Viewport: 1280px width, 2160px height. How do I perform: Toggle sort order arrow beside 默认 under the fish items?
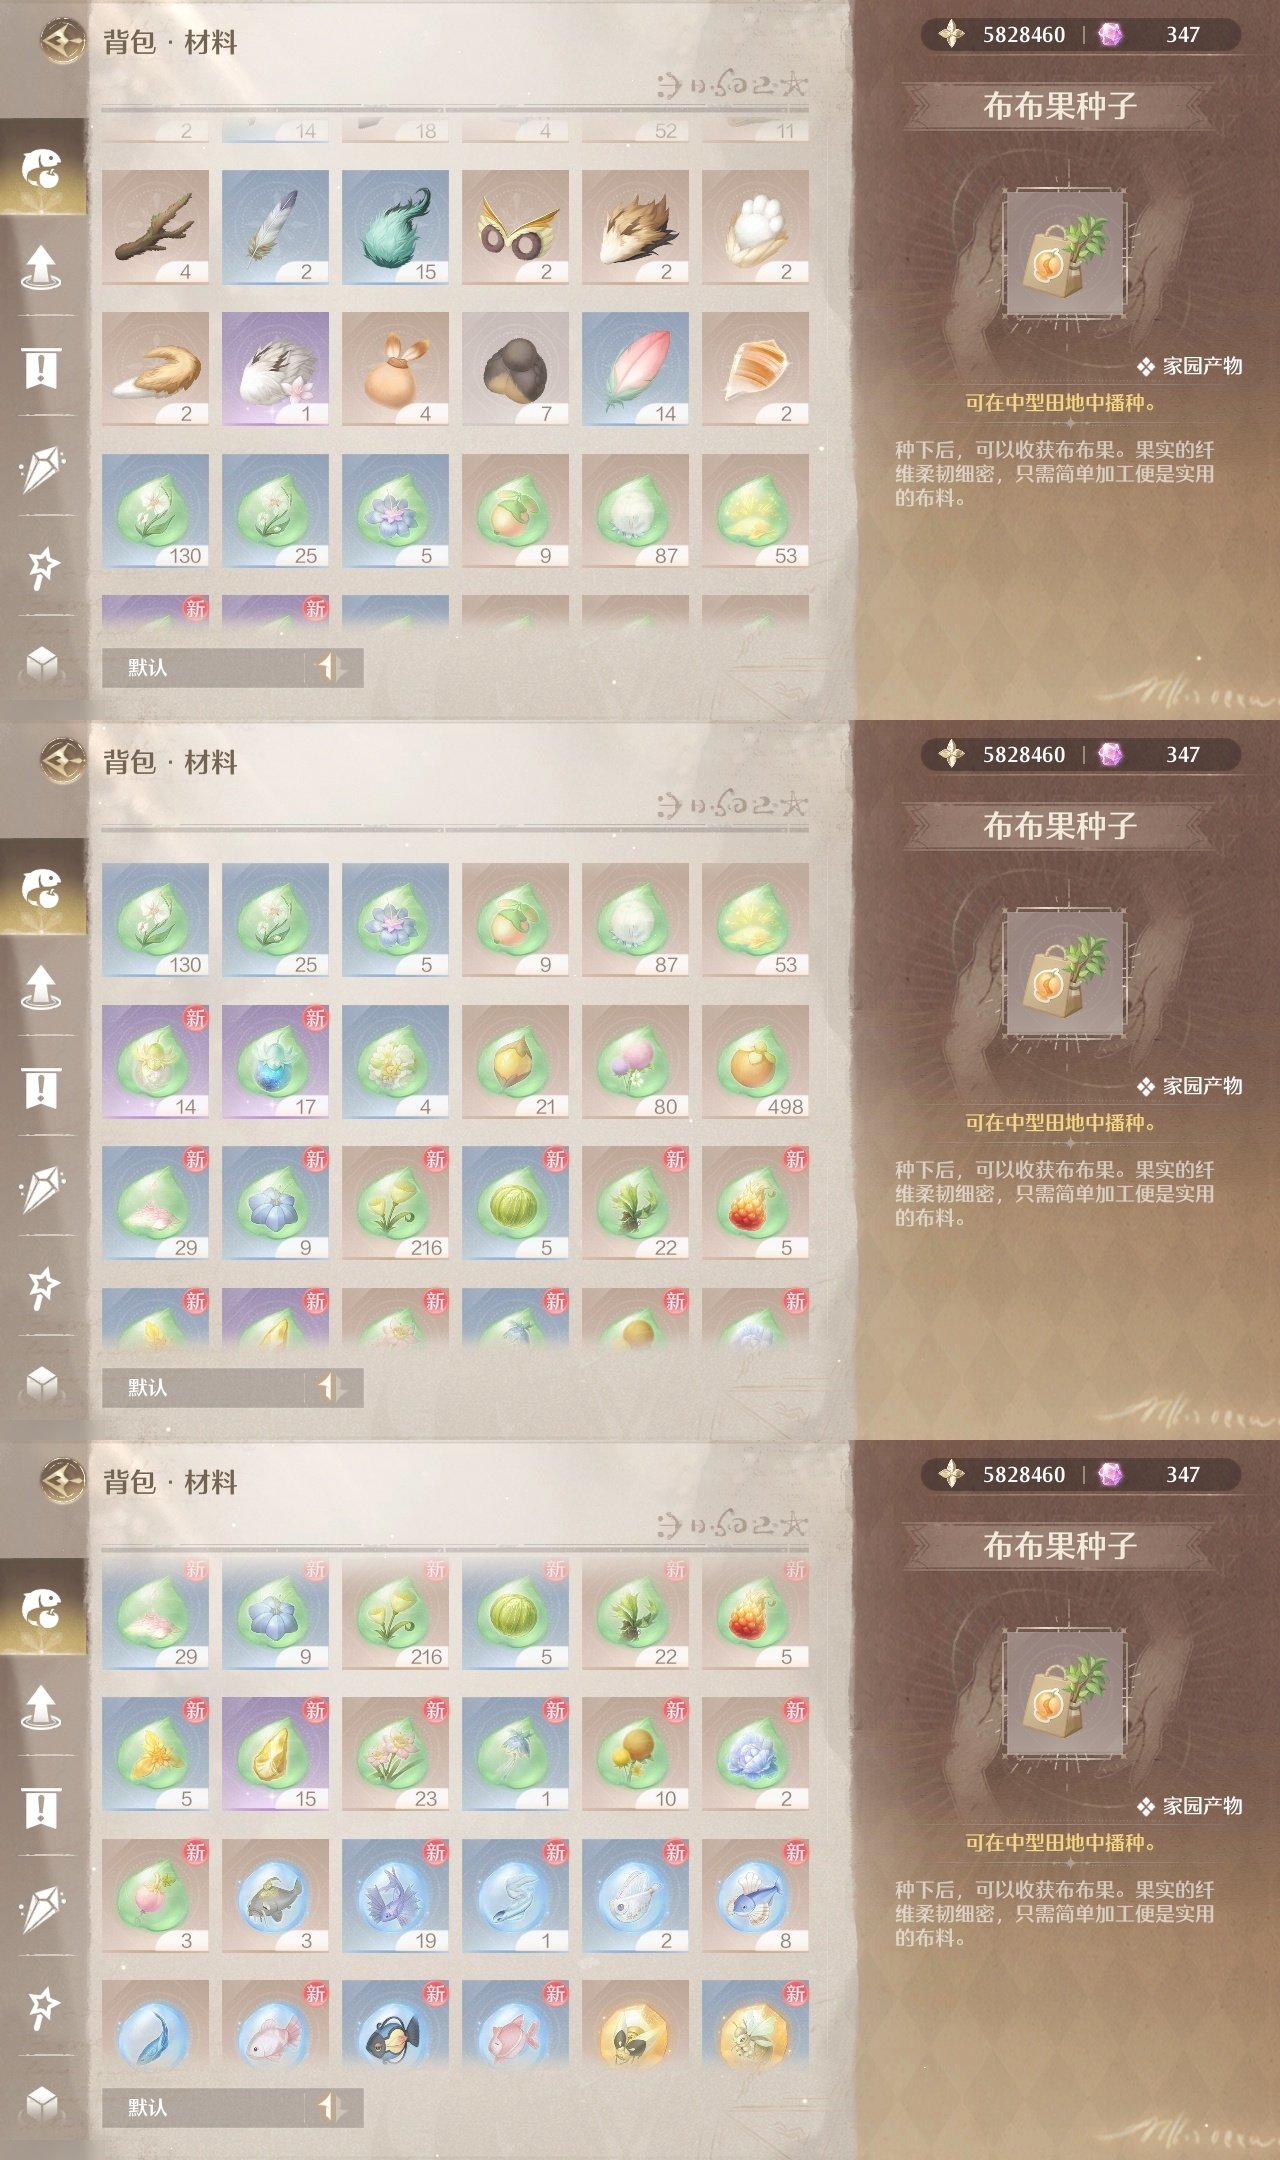pyautogui.click(x=331, y=2107)
